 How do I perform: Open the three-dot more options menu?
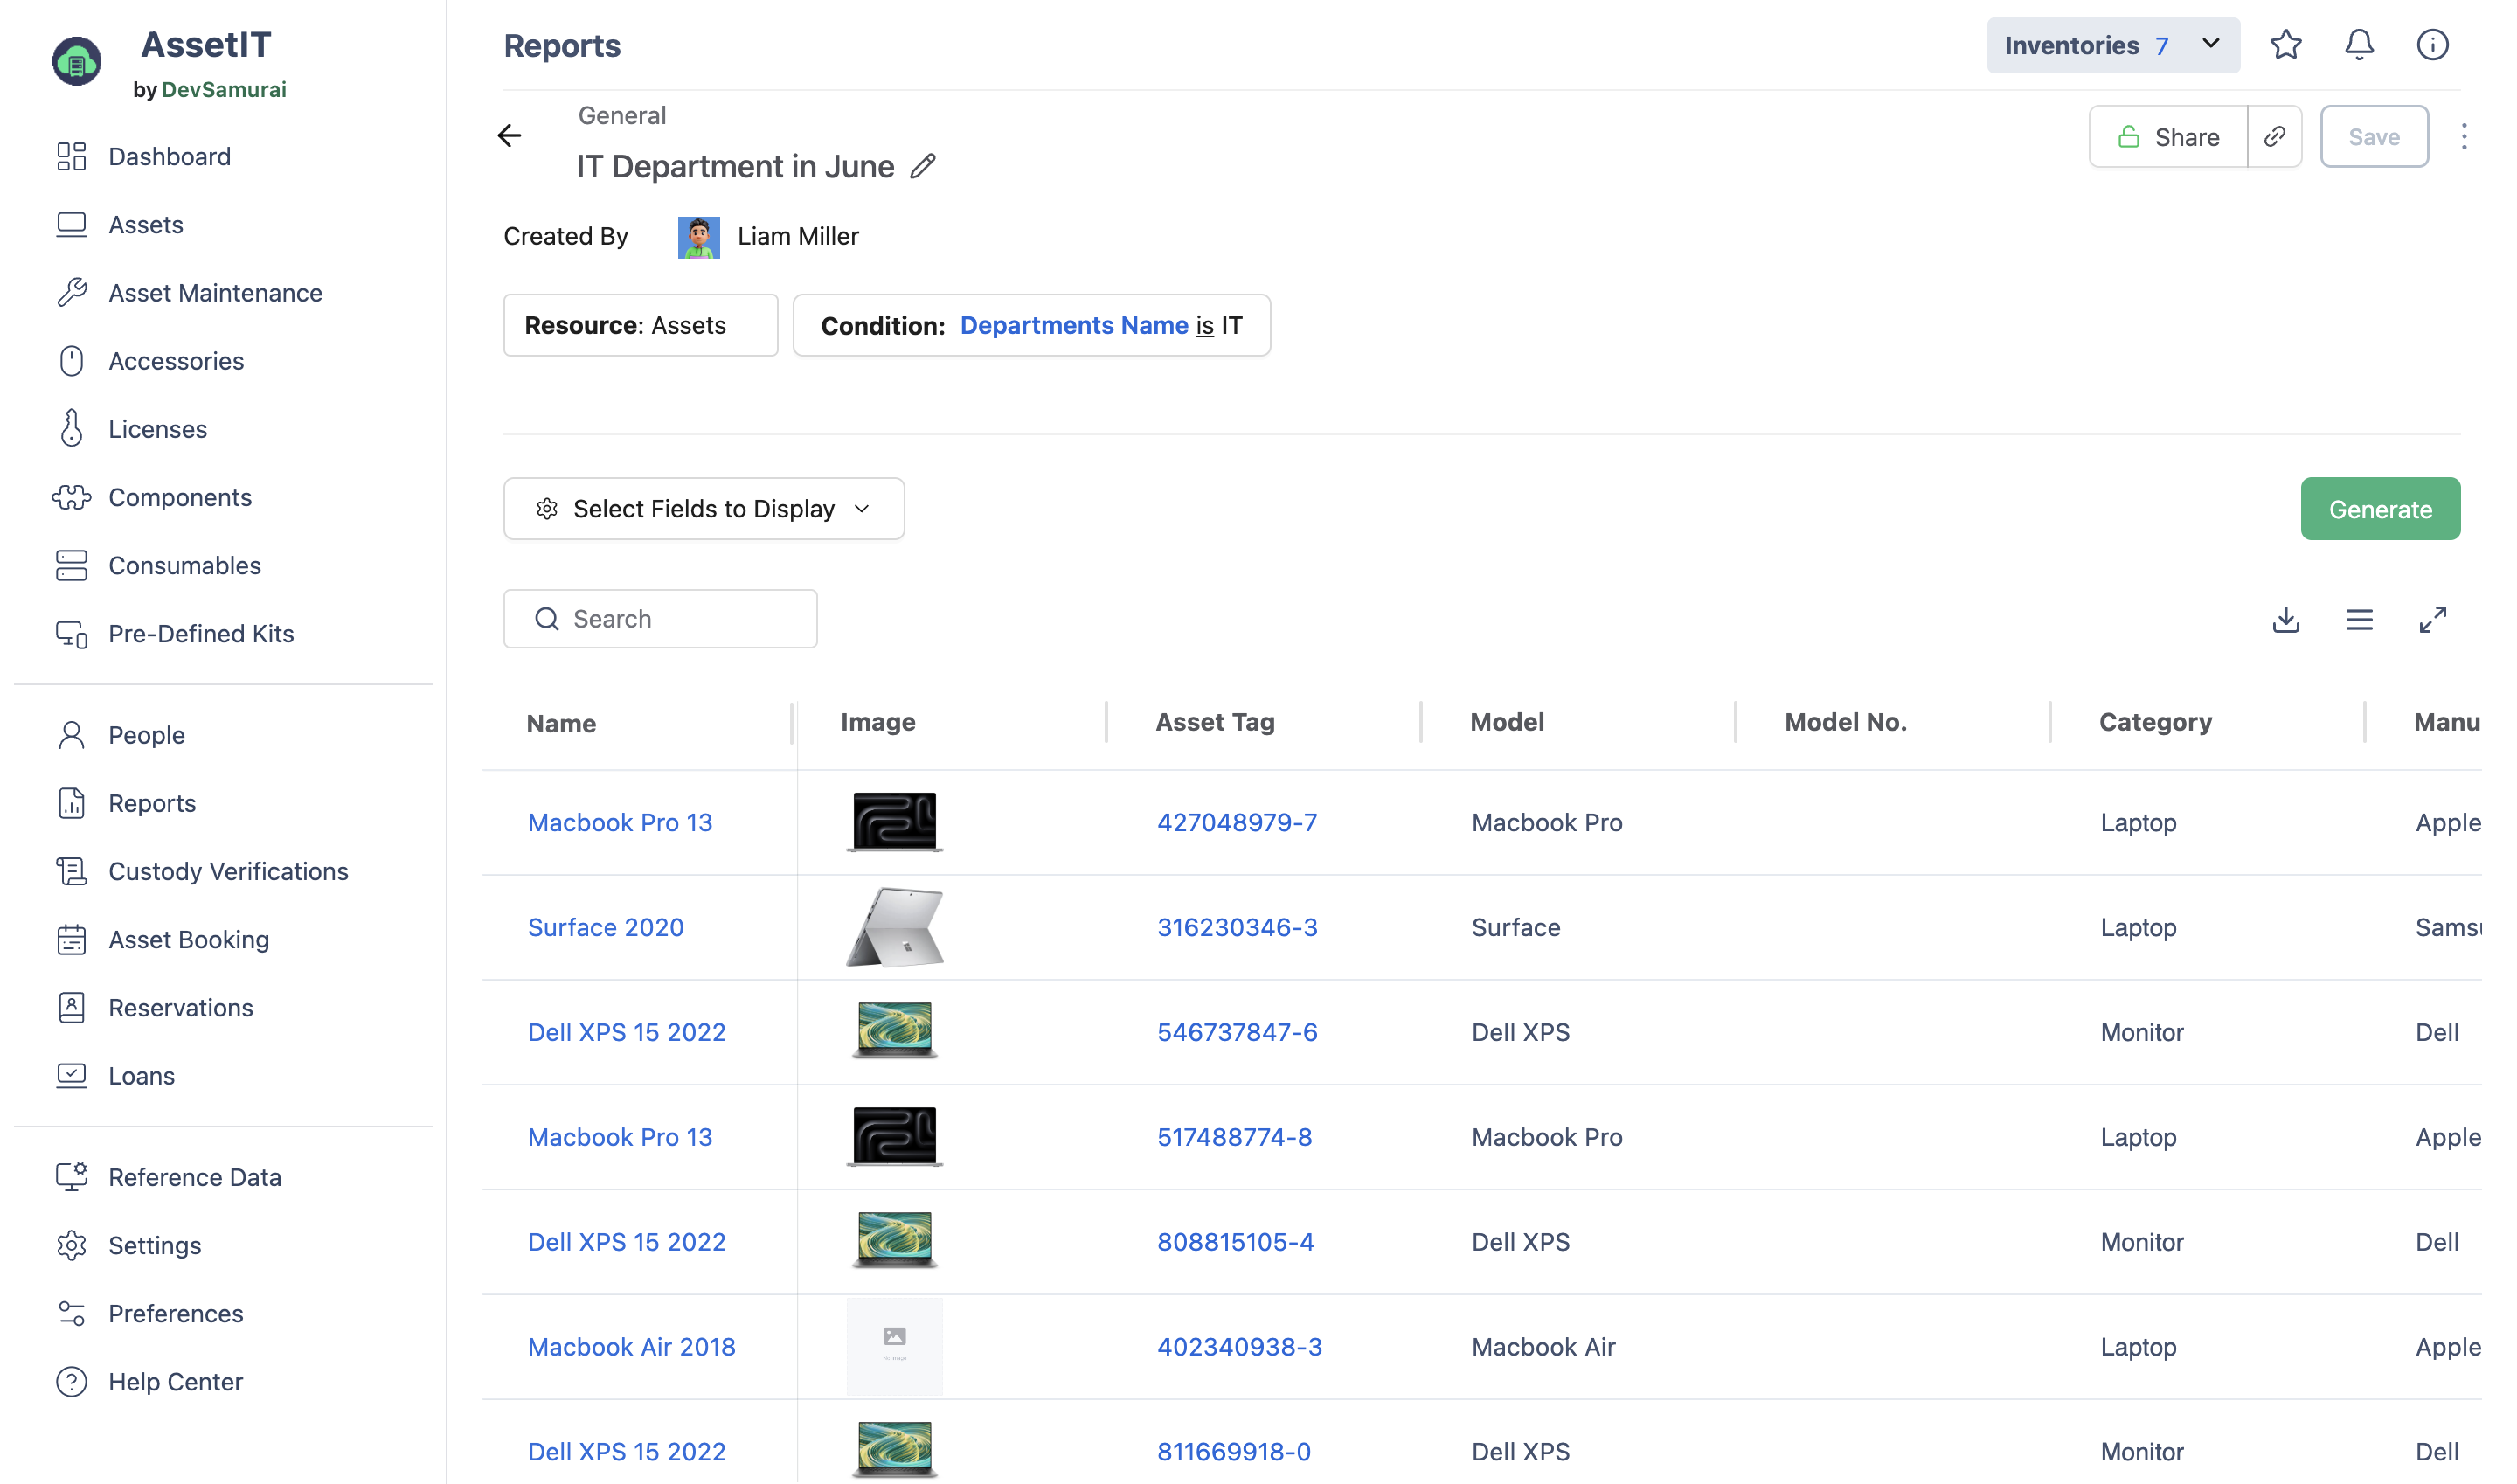[2464, 137]
